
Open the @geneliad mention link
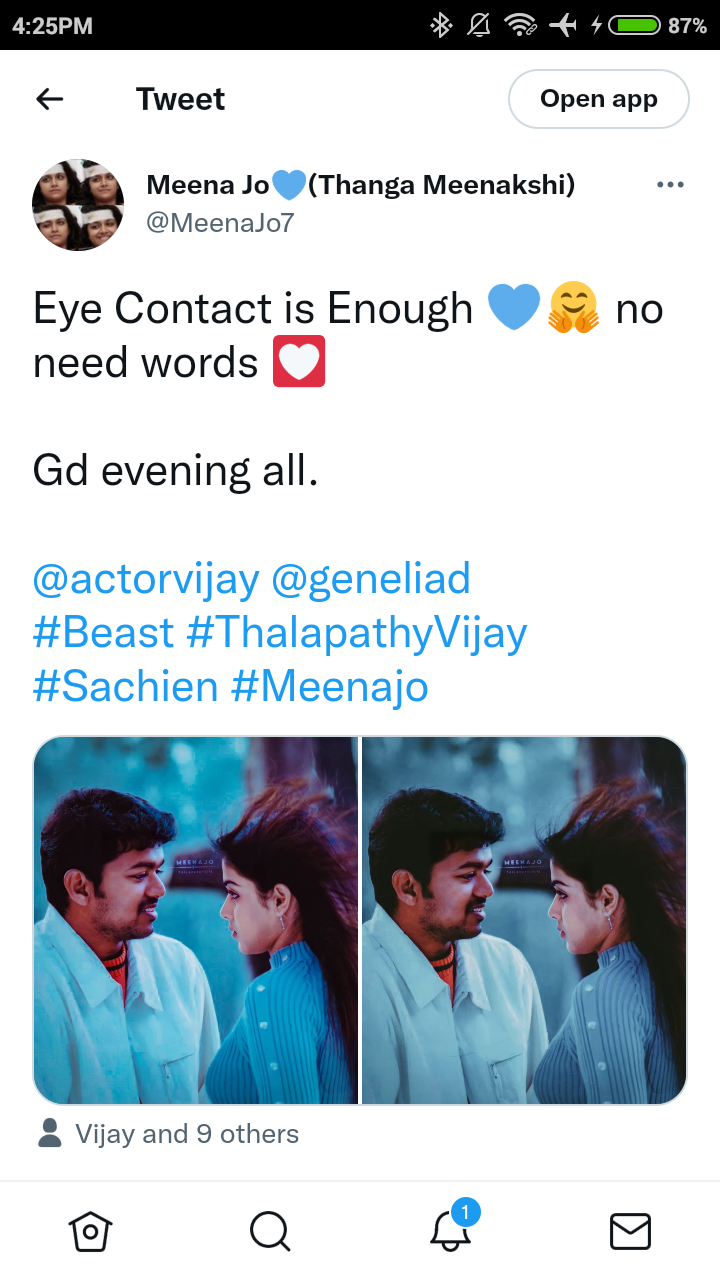[371, 579]
